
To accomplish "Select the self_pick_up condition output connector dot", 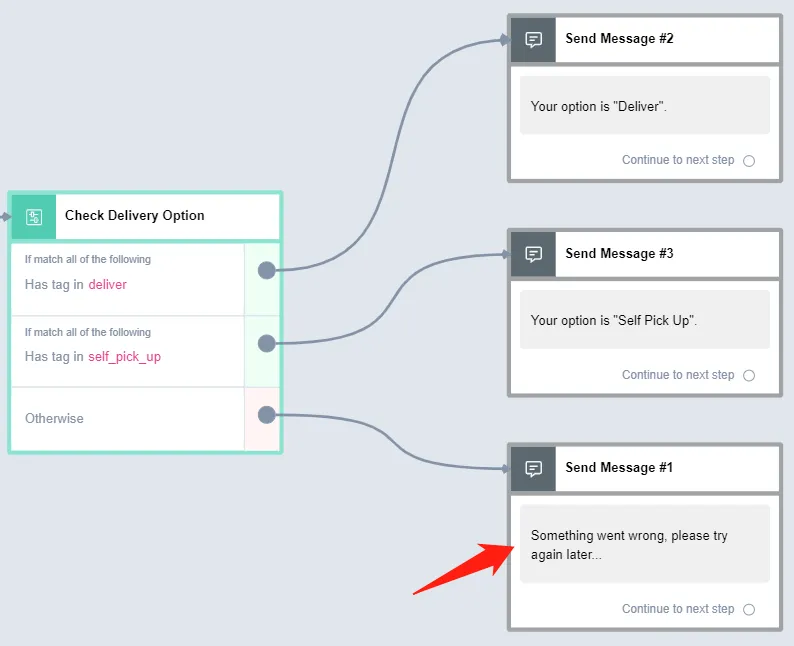I will click(266, 343).
